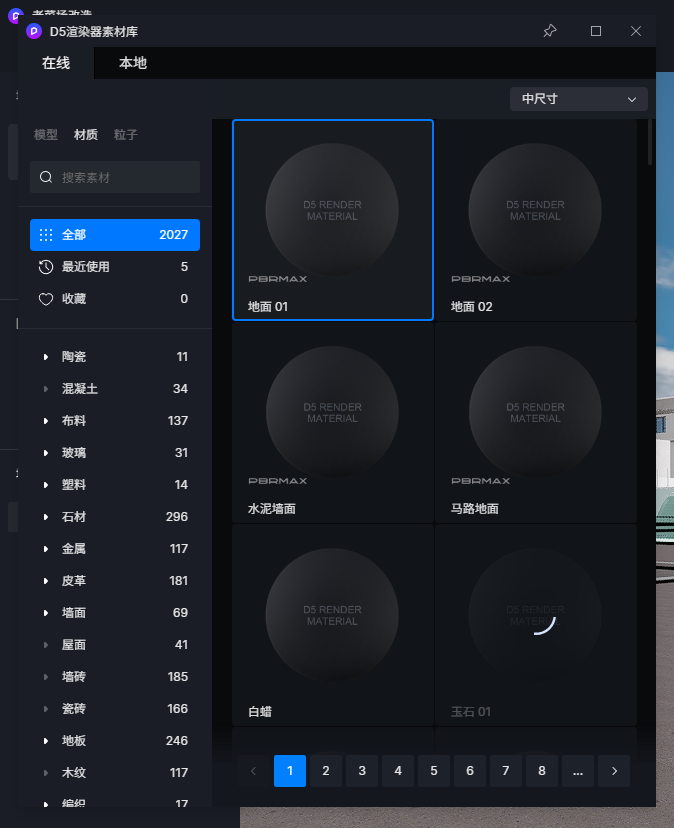Select the 地板 category

click(76, 741)
